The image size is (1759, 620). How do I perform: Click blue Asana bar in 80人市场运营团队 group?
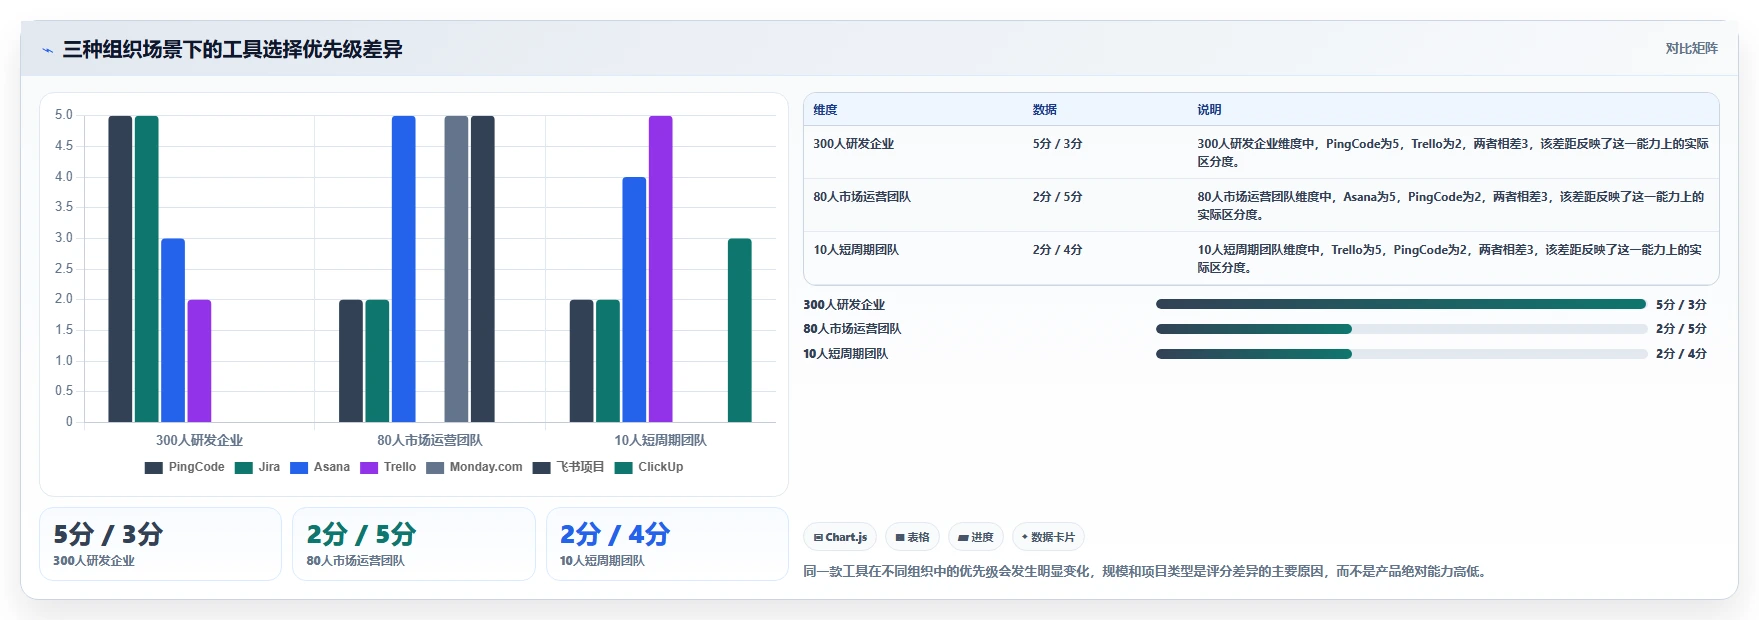[404, 269]
